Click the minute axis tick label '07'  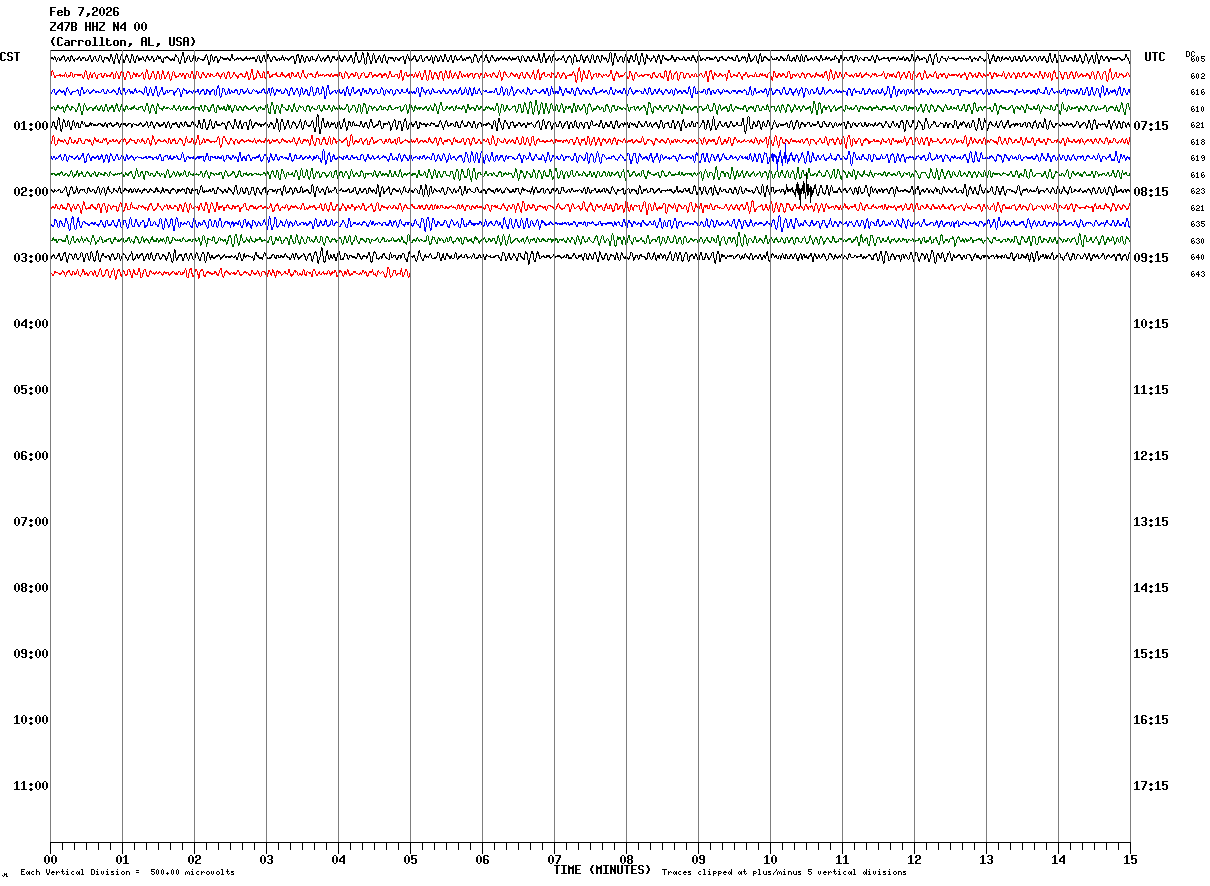(x=554, y=860)
